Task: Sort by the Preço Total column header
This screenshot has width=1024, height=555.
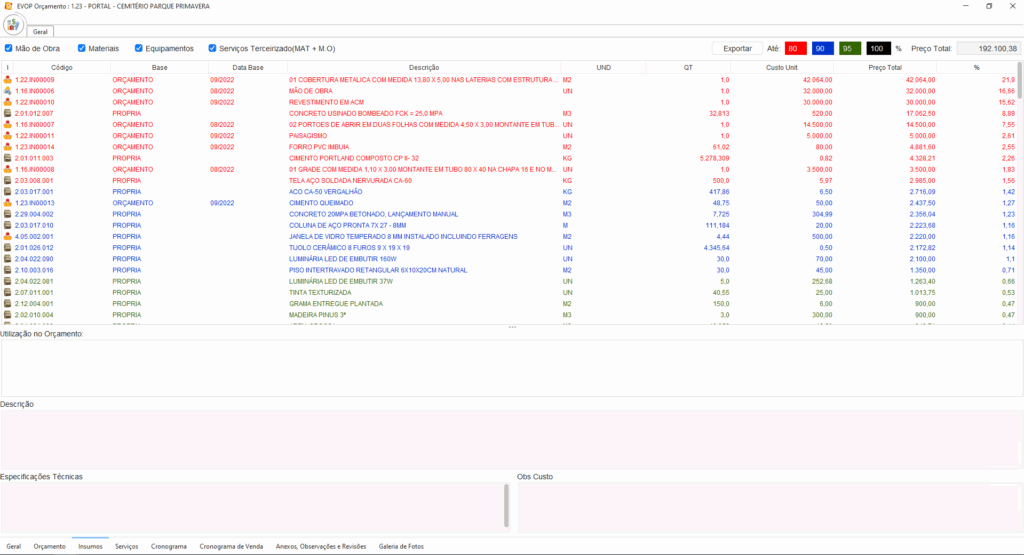Action: pyautogui.click(x=885, y=67)
